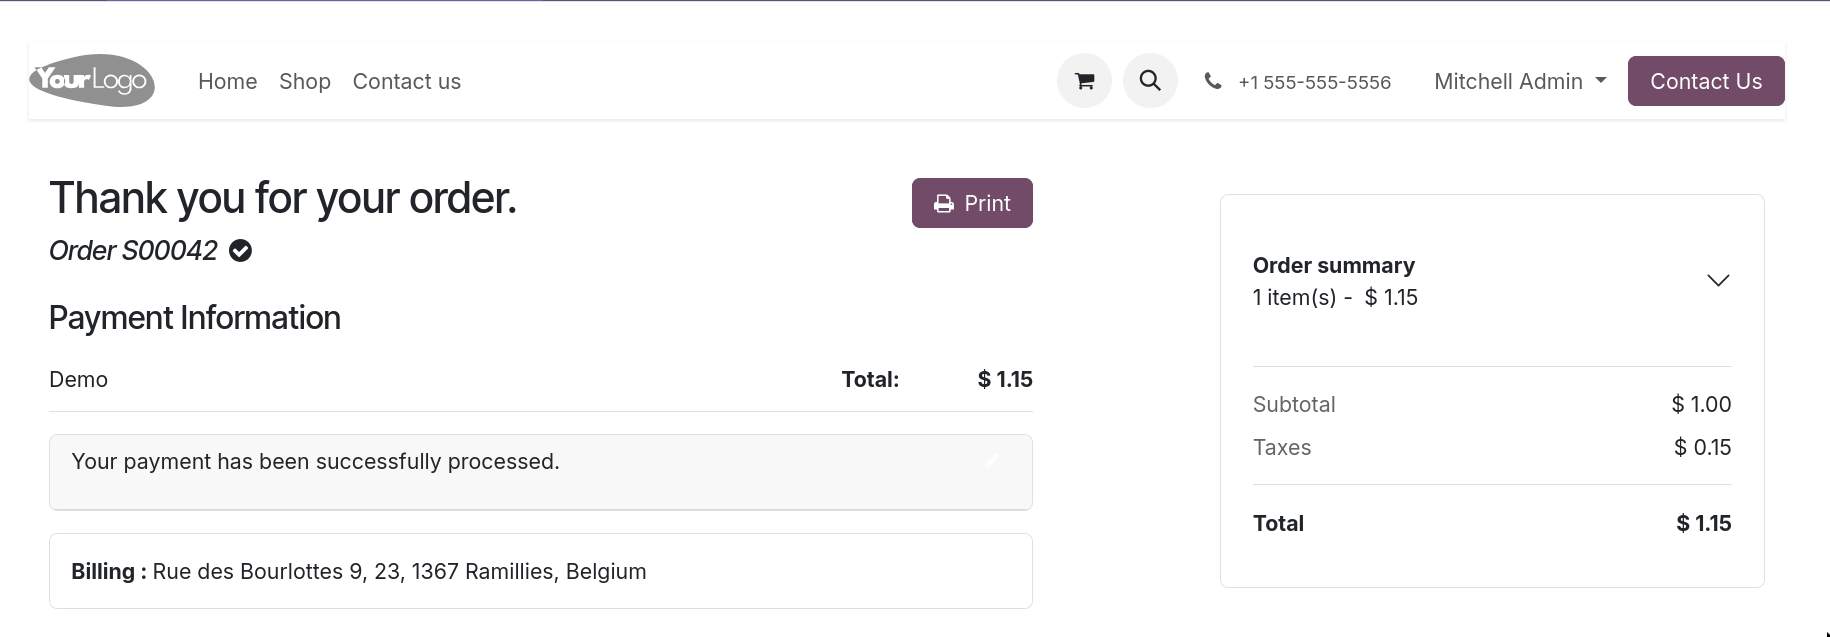Click the Print button label
The width and height of the screenshot is (1830, 637).
(x=987, y=204)
